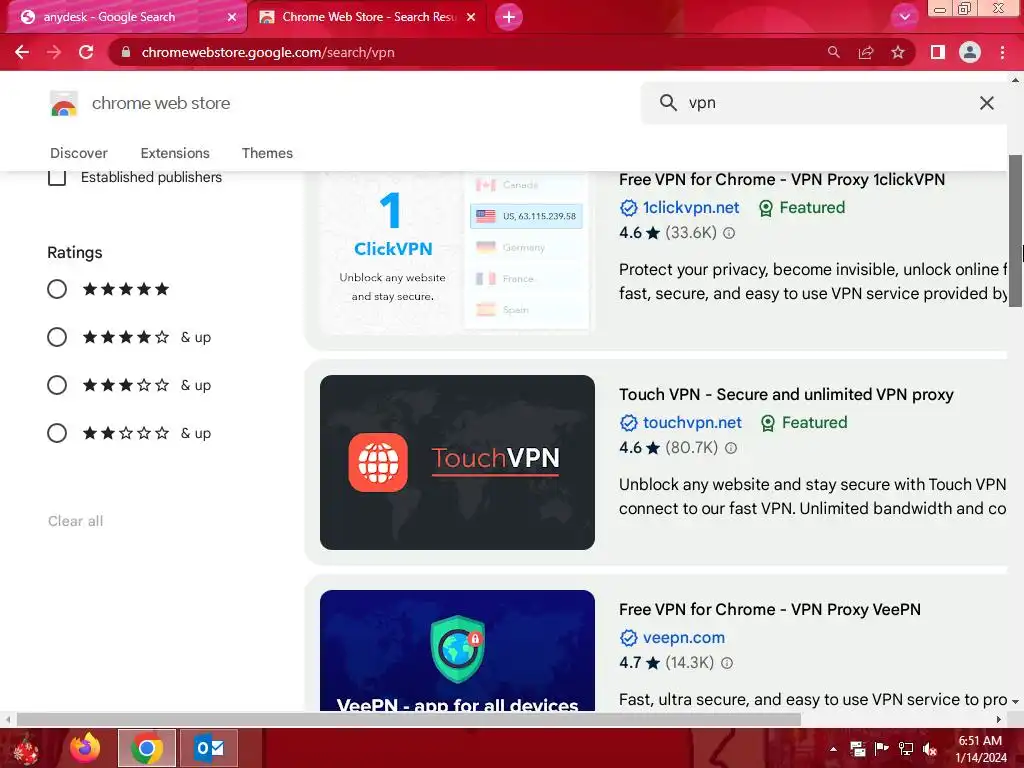View site security lock info
This screenshot has width=1024, height=768.
click(x=126, y=52)
